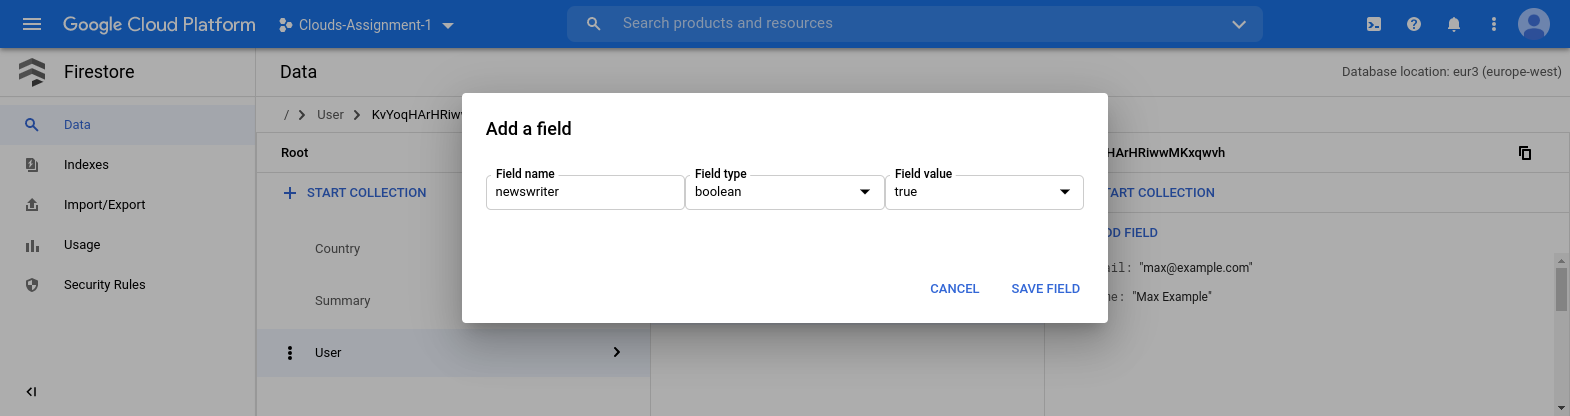The width and height of the screenshot is (1570, 416).
Task: Expand the User row chevron
Action: [x=617, y=352]
